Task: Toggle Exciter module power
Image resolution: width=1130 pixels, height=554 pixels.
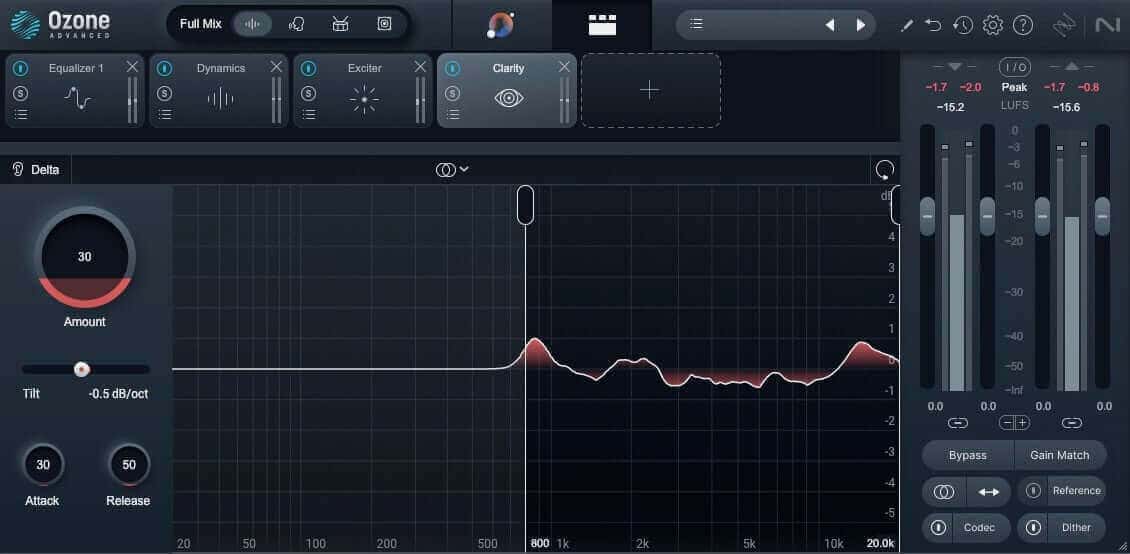Action: pos(308,68)
